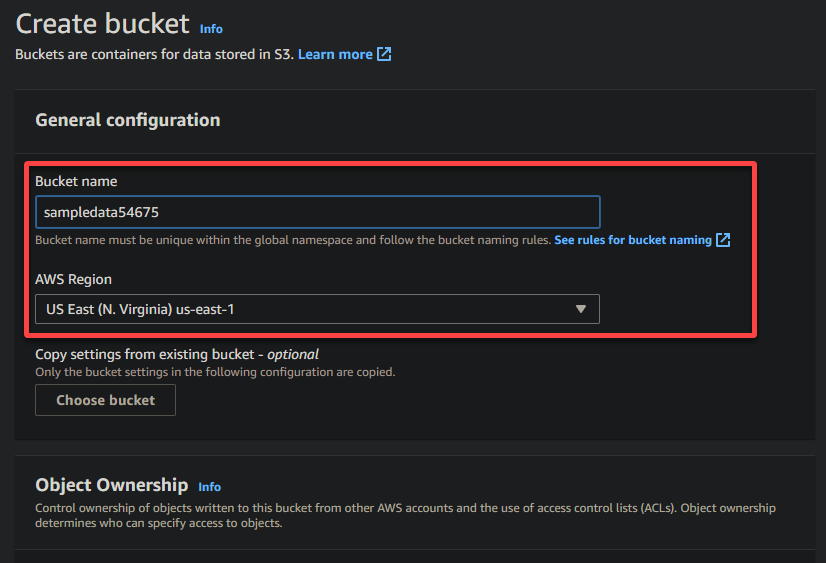The height and width of the screenshot is (563, 826).
Task: Click the Object Ownership description paragraph
Action: 405,516
